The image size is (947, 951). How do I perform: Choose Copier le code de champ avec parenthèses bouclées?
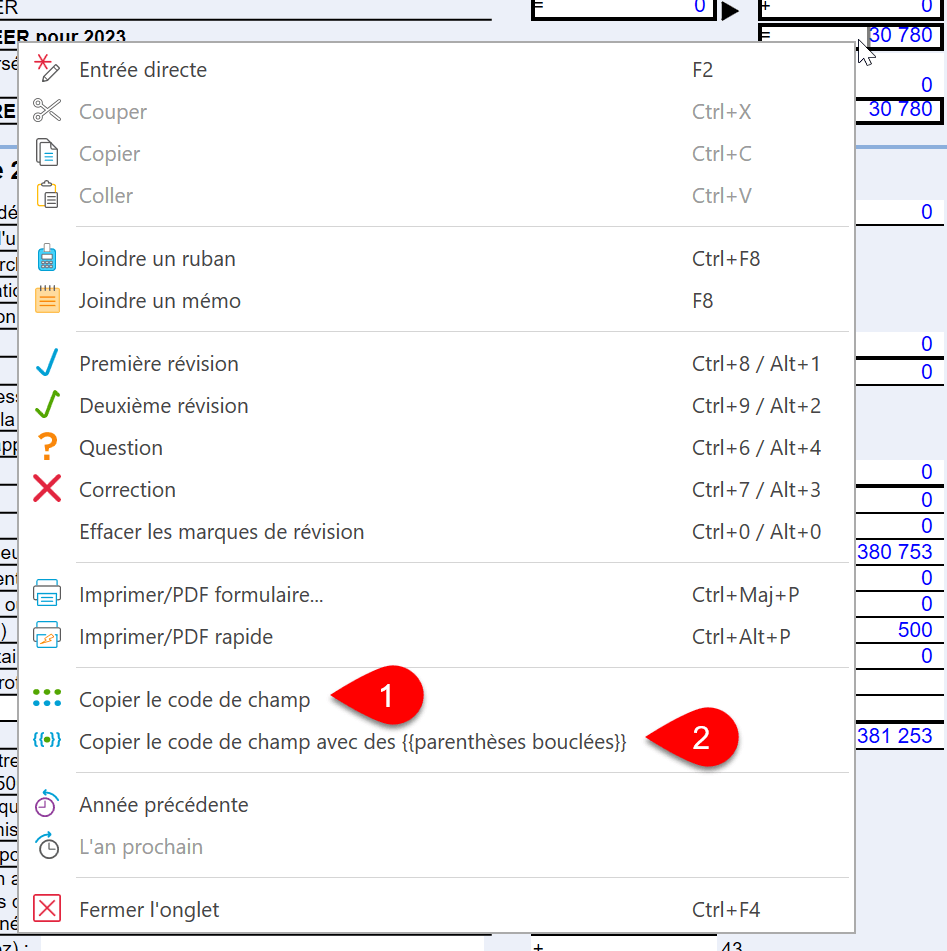(x=436, y=741)
